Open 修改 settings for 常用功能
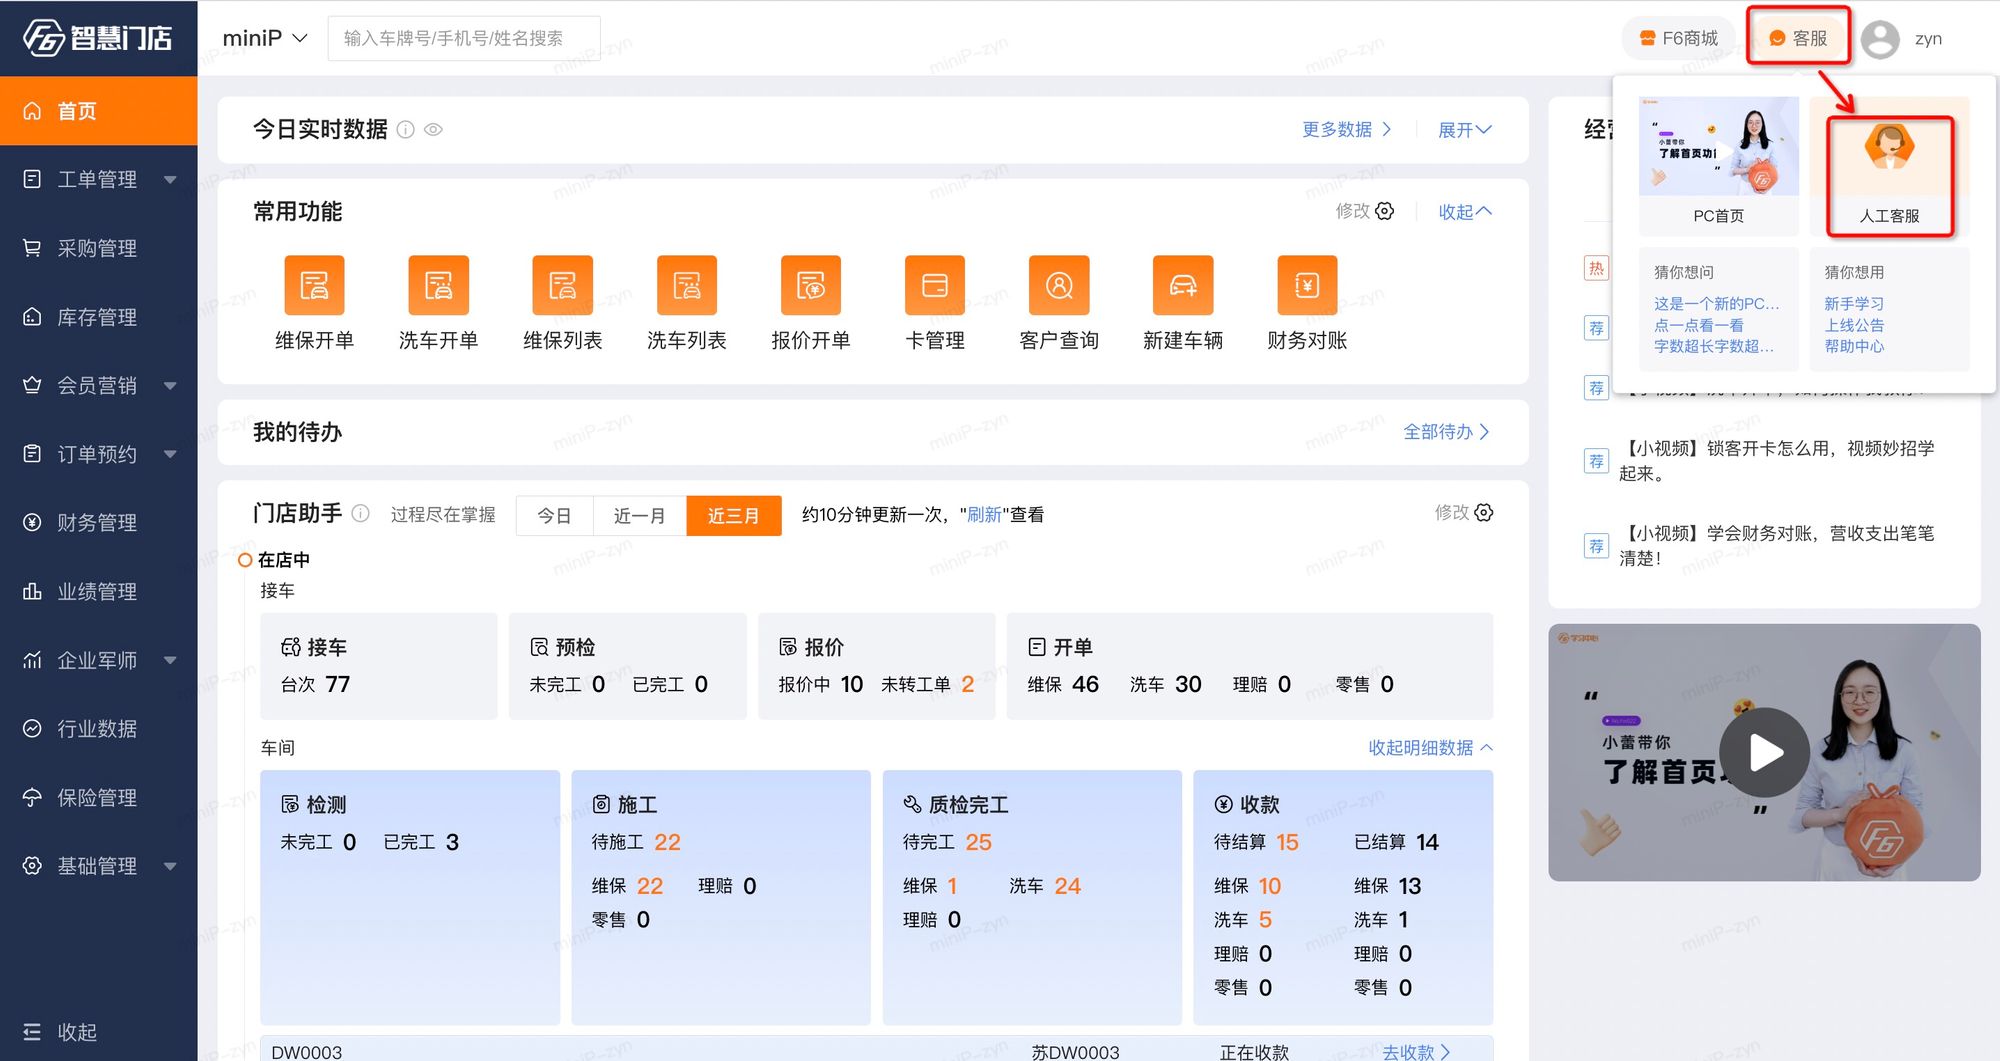The image size is (2000, 1061). click(1365, 211)
